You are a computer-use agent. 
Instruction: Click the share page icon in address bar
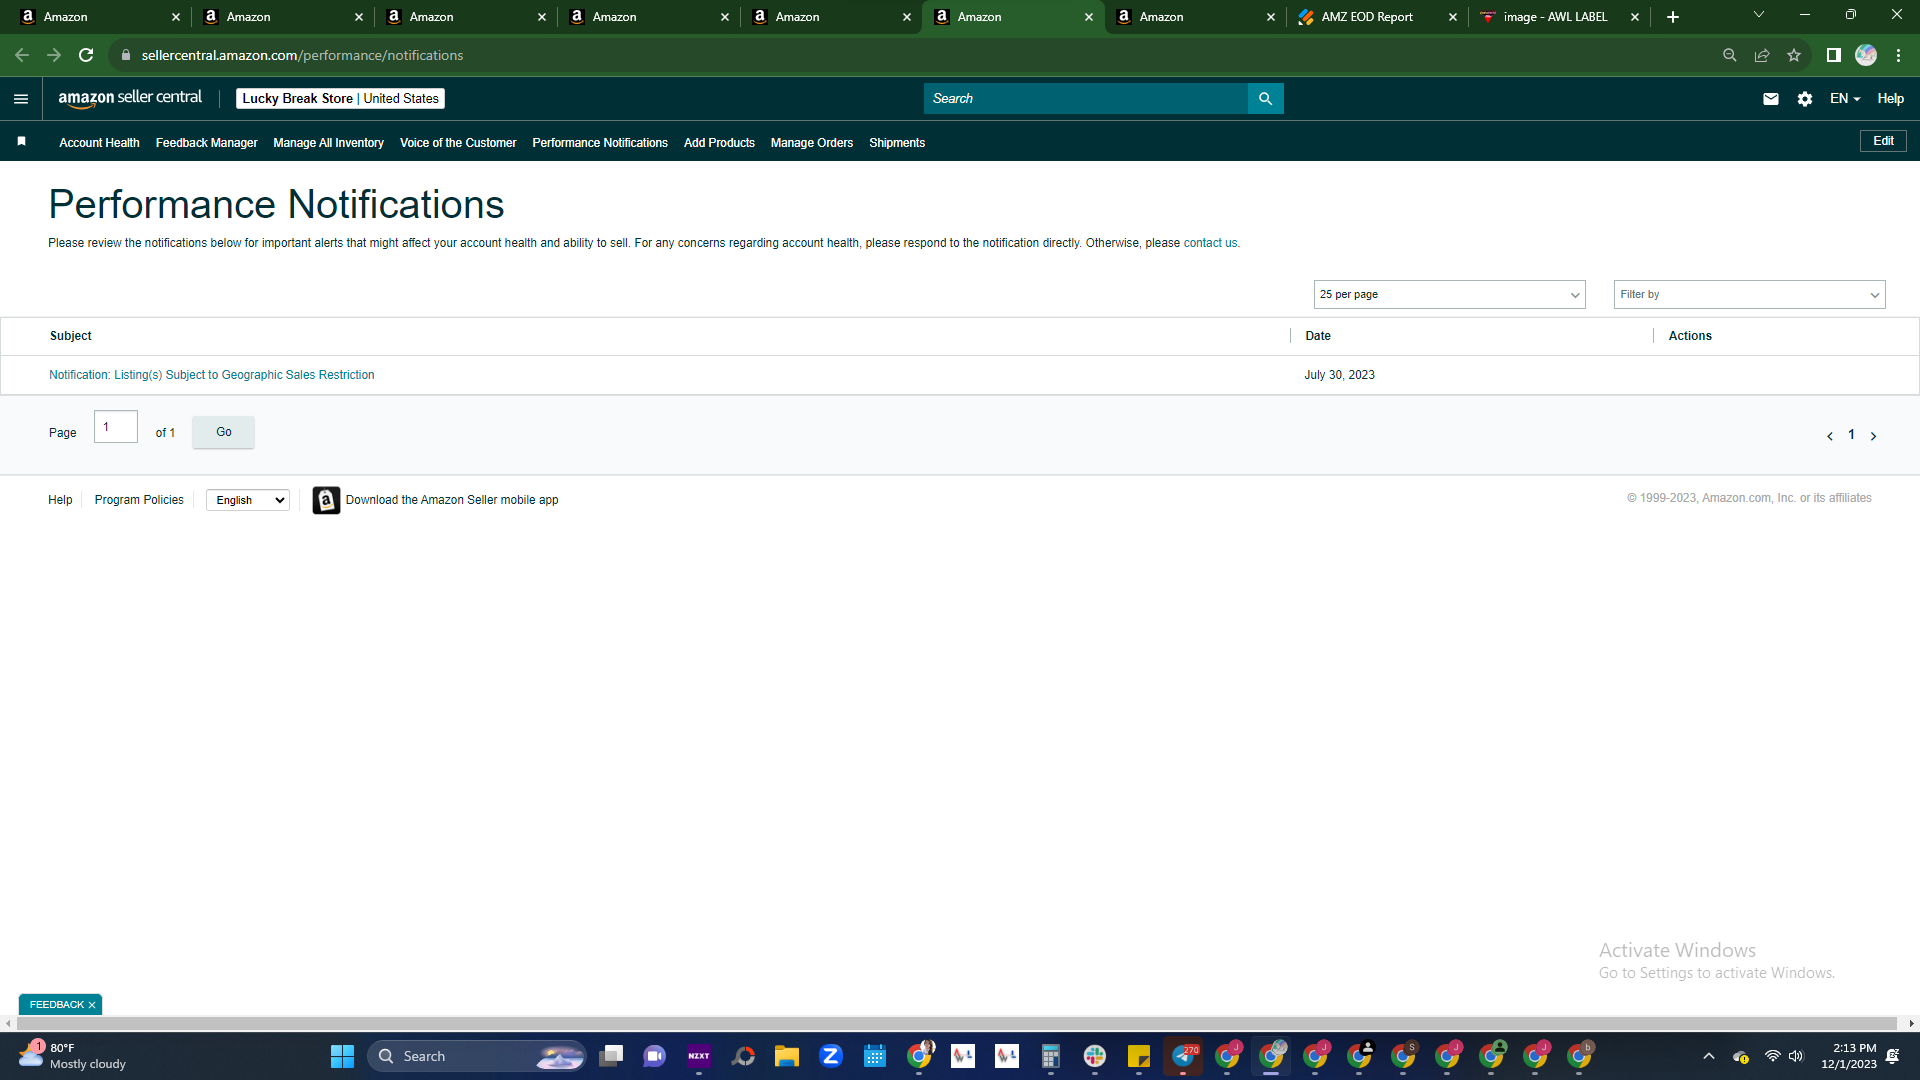pos(1762,55)
